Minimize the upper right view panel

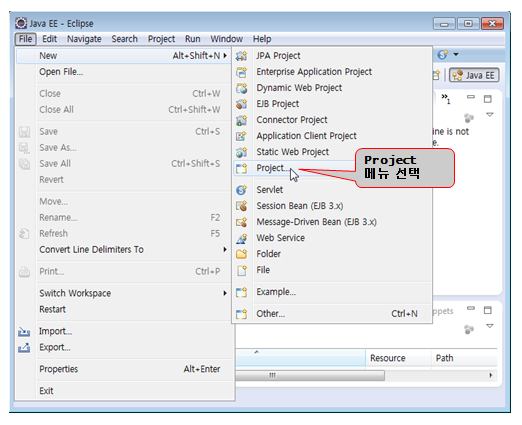[471, 97]
